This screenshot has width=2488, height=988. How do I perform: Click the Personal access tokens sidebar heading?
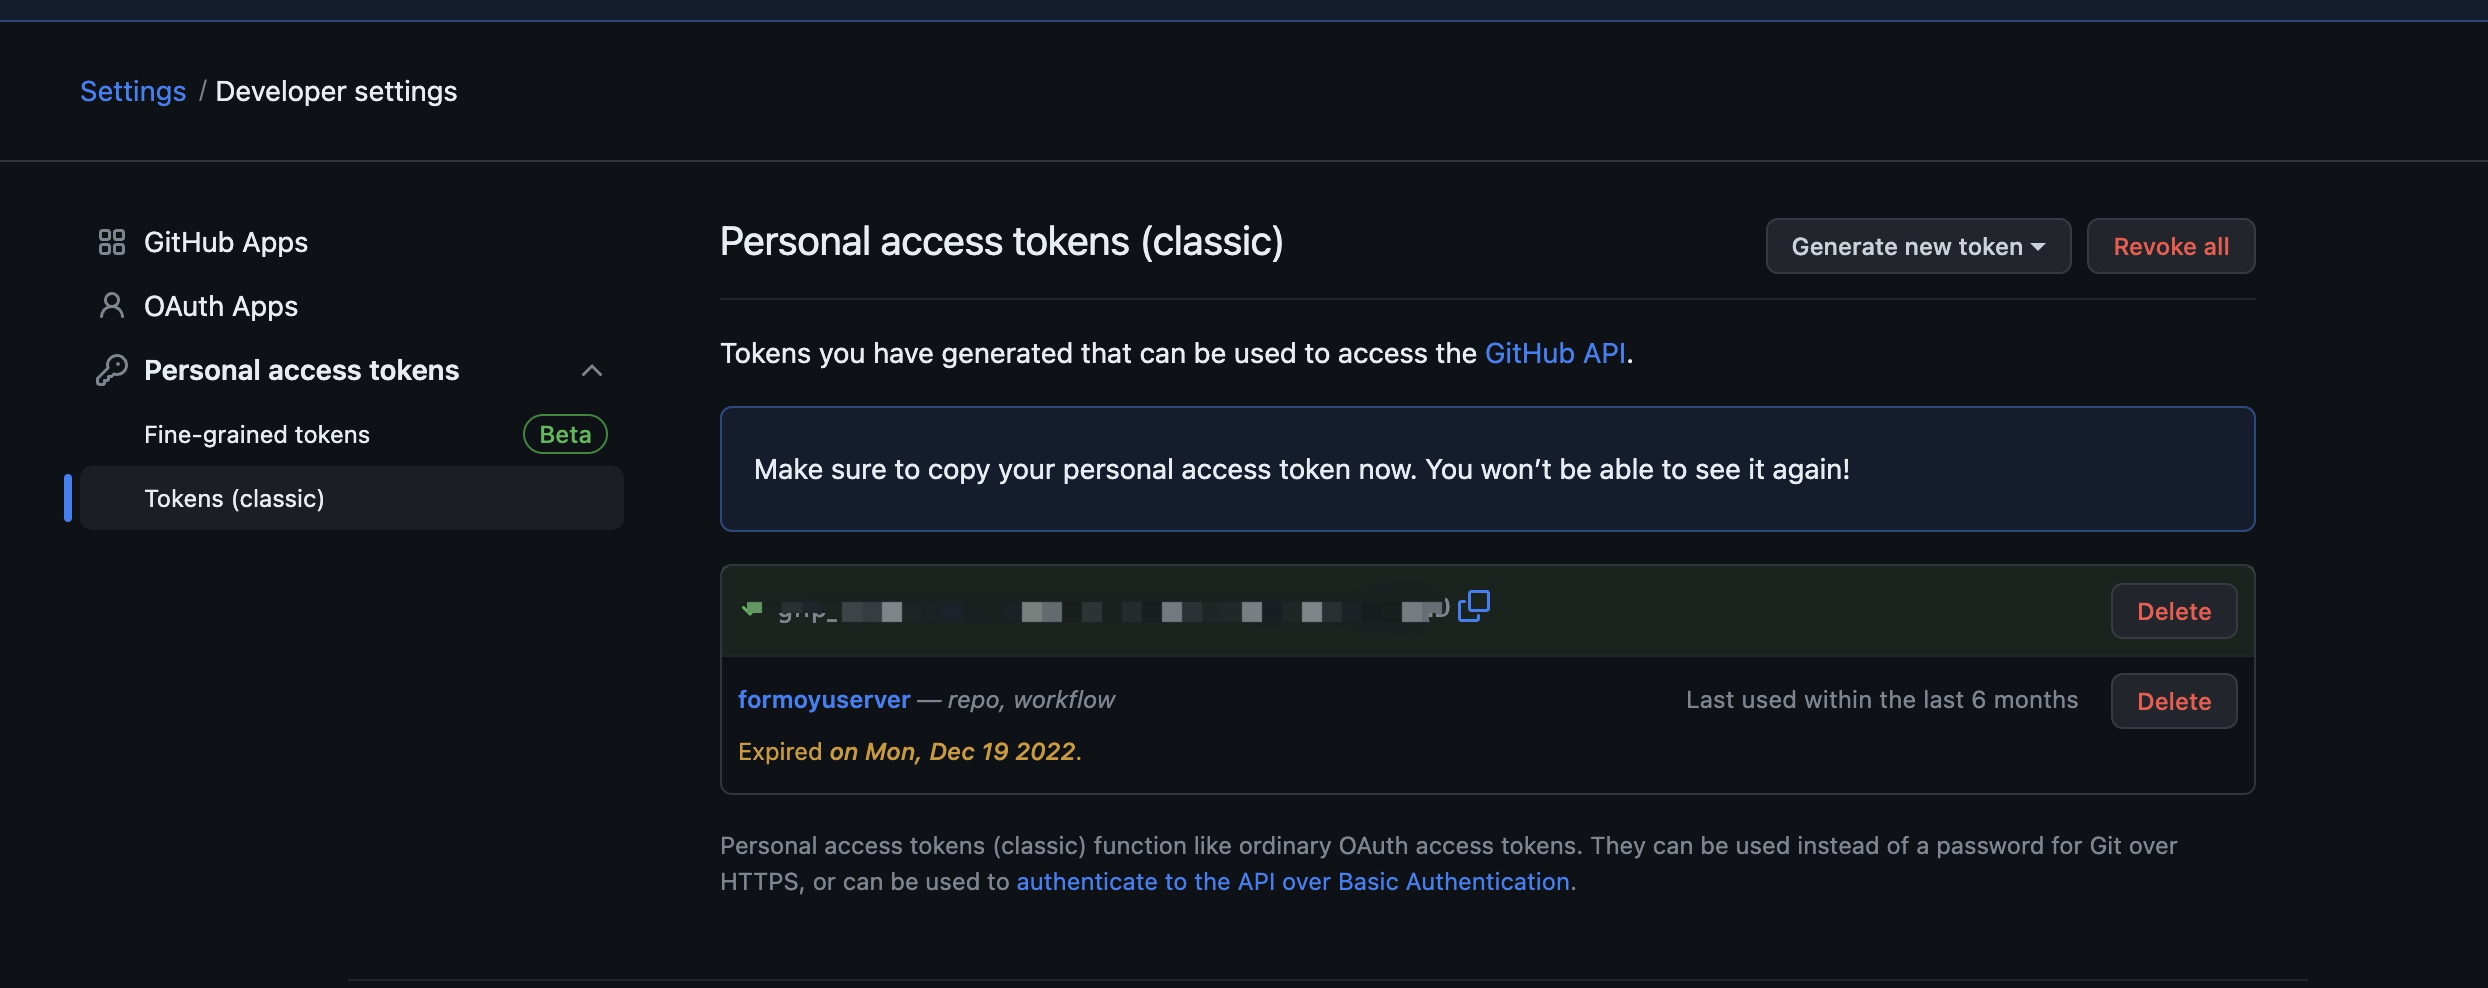[x=301, y=370]
